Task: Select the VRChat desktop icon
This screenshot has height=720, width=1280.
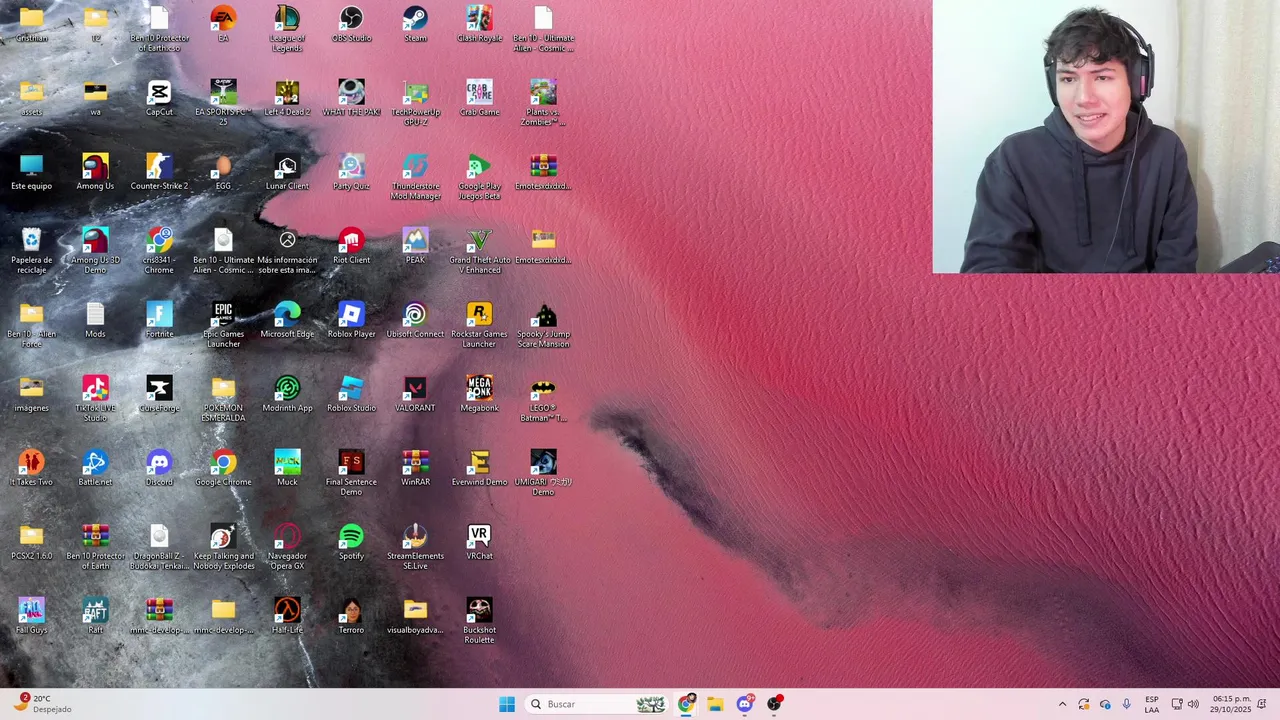Action: click(479, 542)
